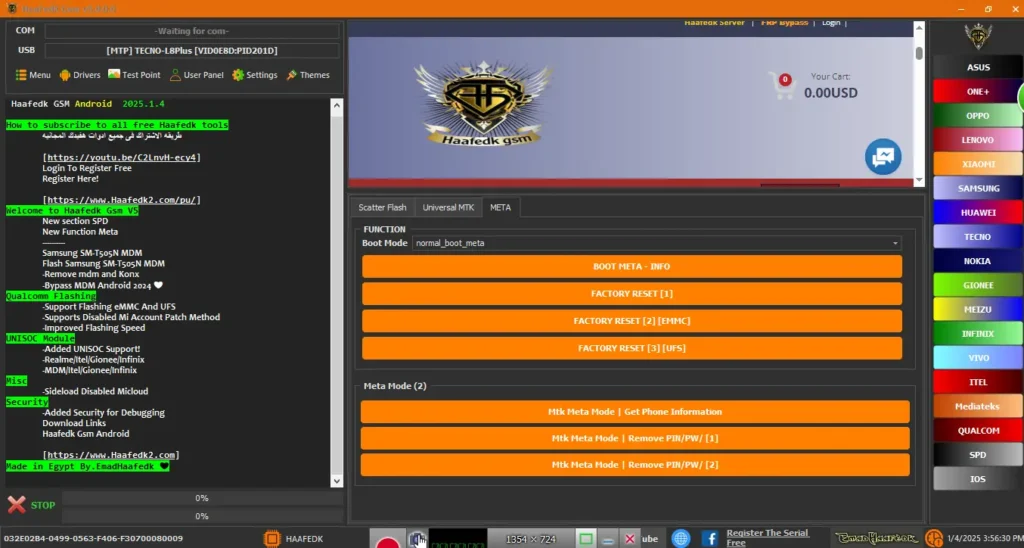1024x548 pixels.
Task: Select the SAMSUNG brand button
Action: [978, 188]
